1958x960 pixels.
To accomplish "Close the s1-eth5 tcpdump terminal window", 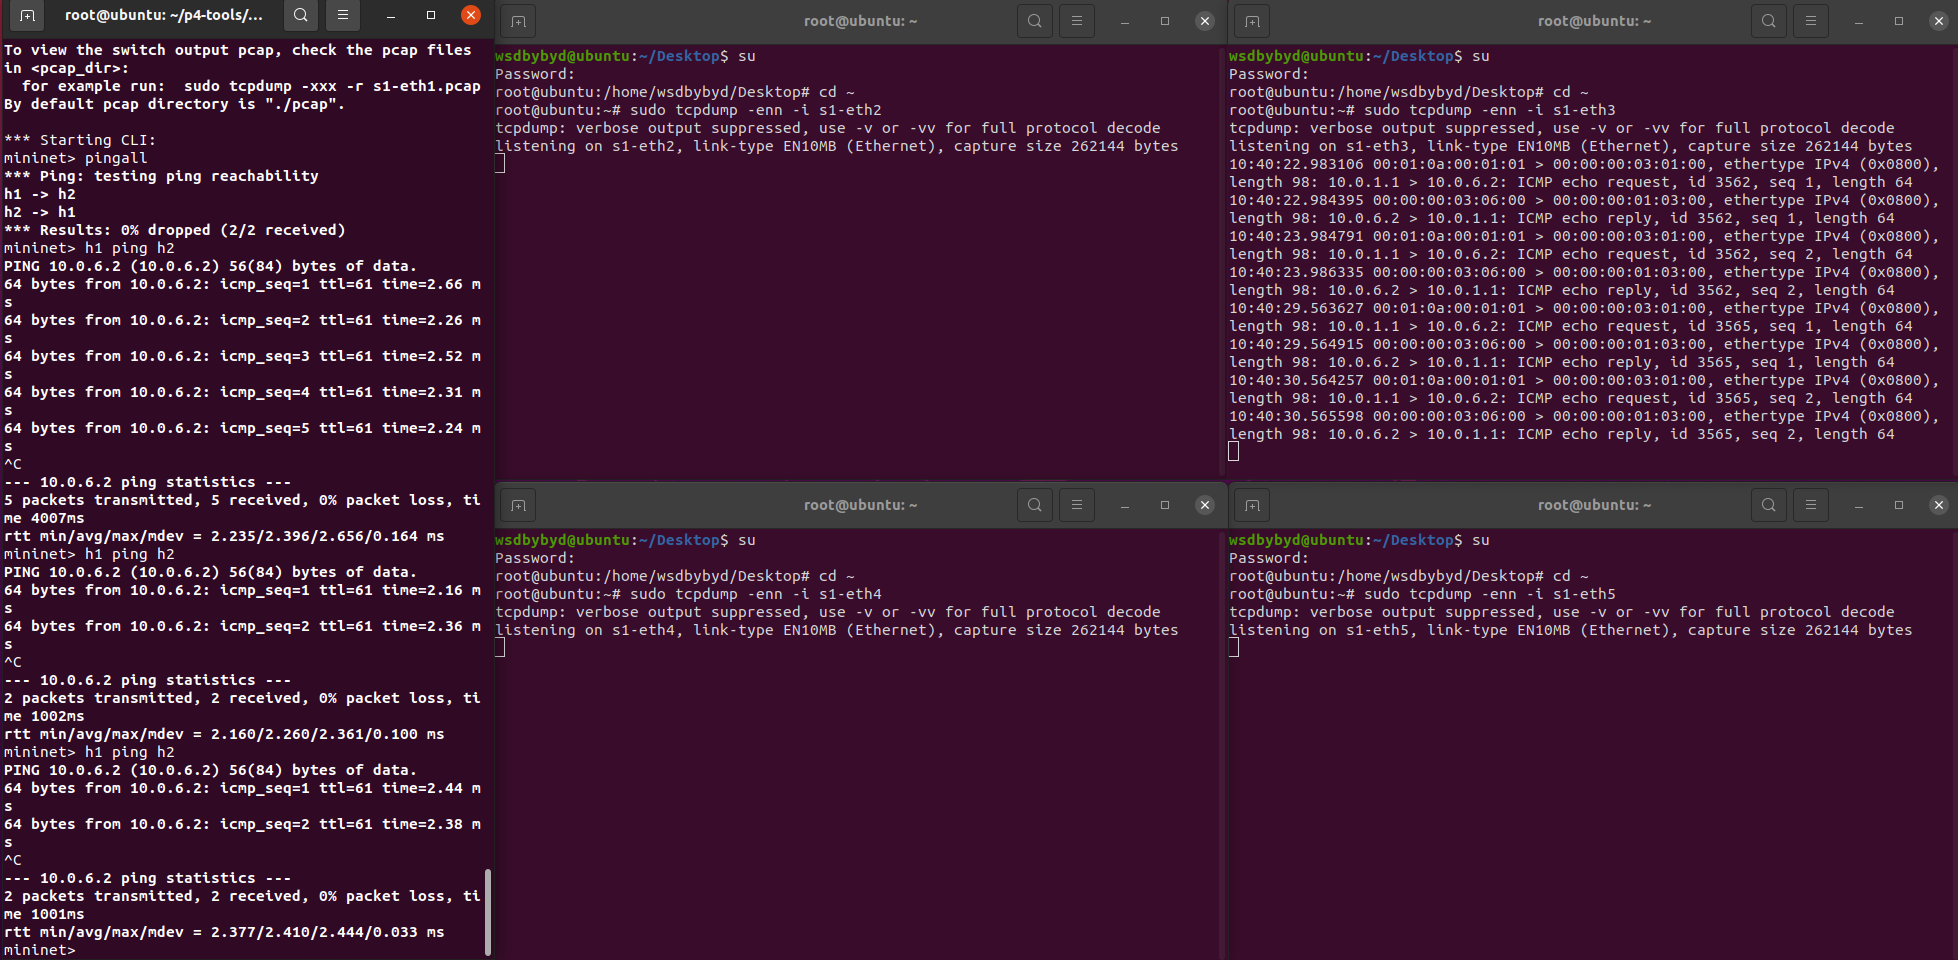I will point(1939,505).
